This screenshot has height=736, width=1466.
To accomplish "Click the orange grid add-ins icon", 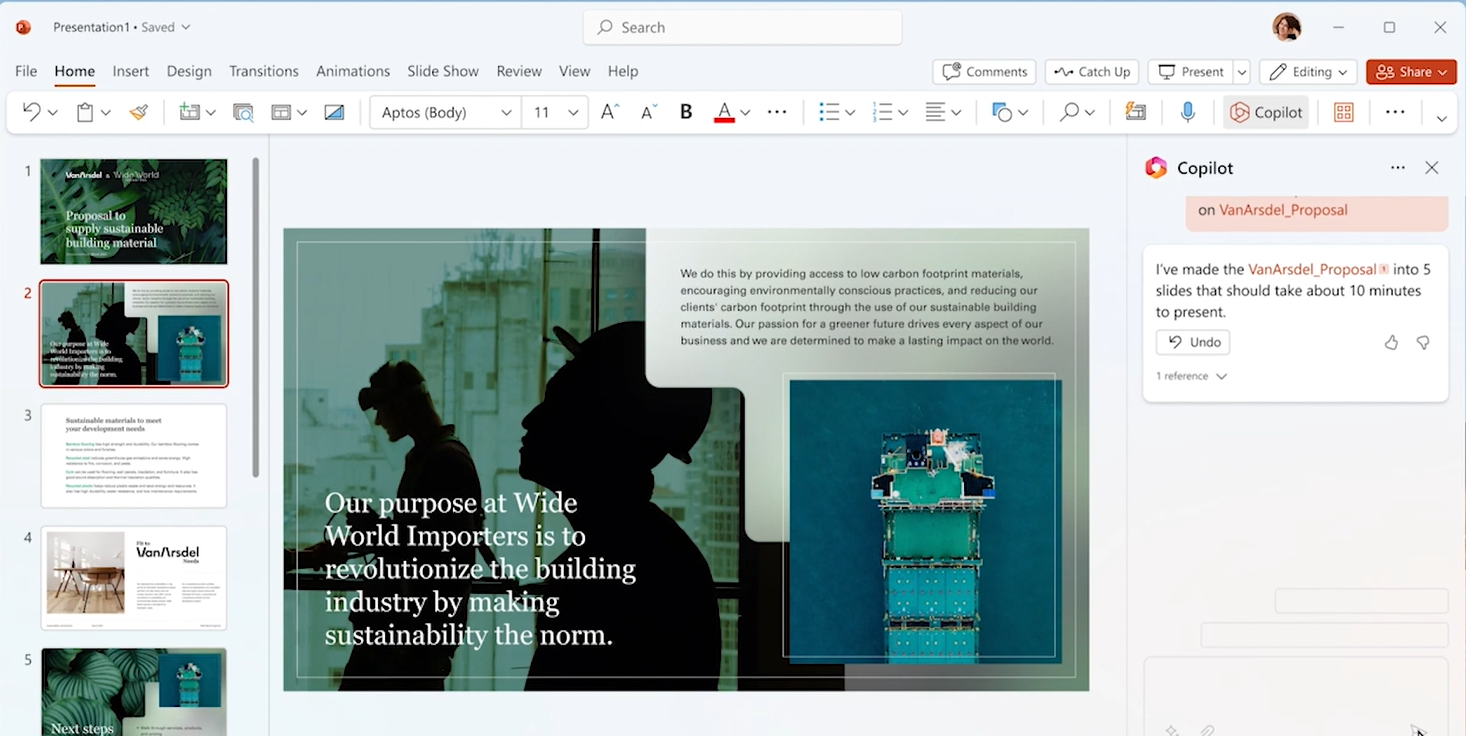I will 1343,112.
